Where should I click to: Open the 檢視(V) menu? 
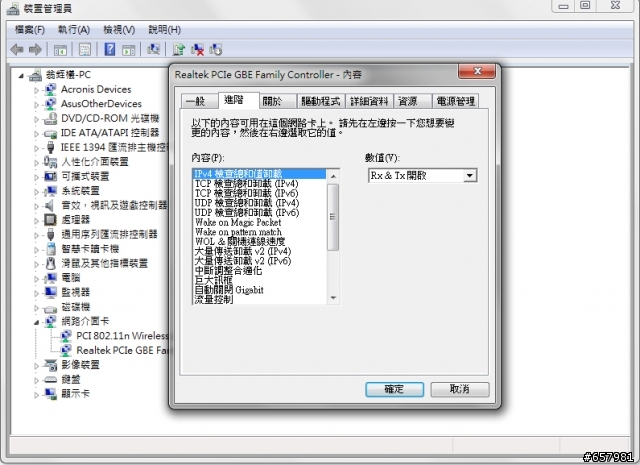(x=119, y=30)
